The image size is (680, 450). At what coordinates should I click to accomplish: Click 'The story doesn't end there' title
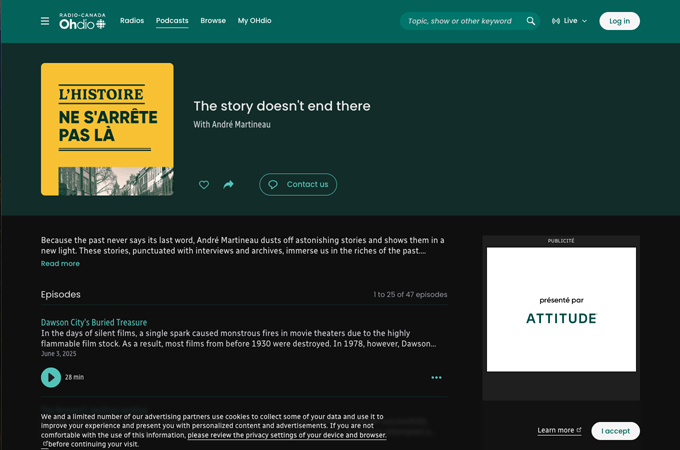282,106
